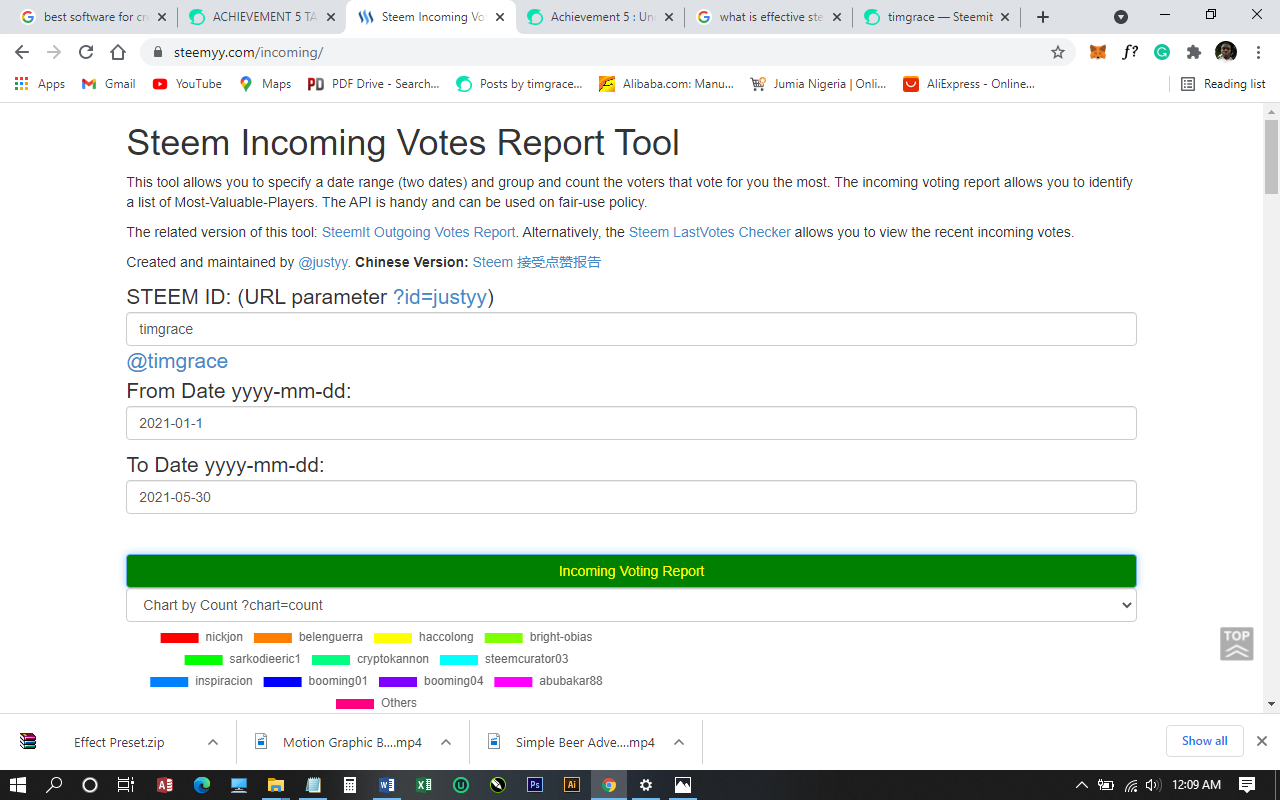Click the red swatch next to nickjon

pyautogui.click(x=177, y=637)
